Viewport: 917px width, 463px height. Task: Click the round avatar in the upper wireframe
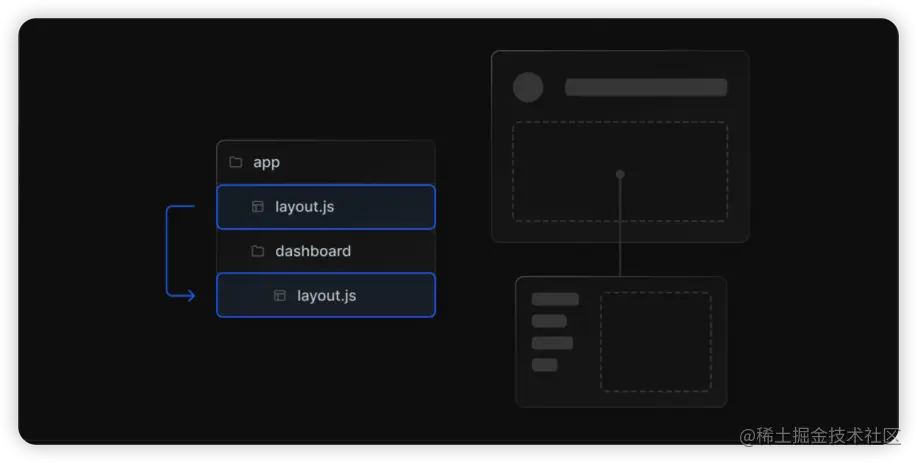[x=528, y=87]
